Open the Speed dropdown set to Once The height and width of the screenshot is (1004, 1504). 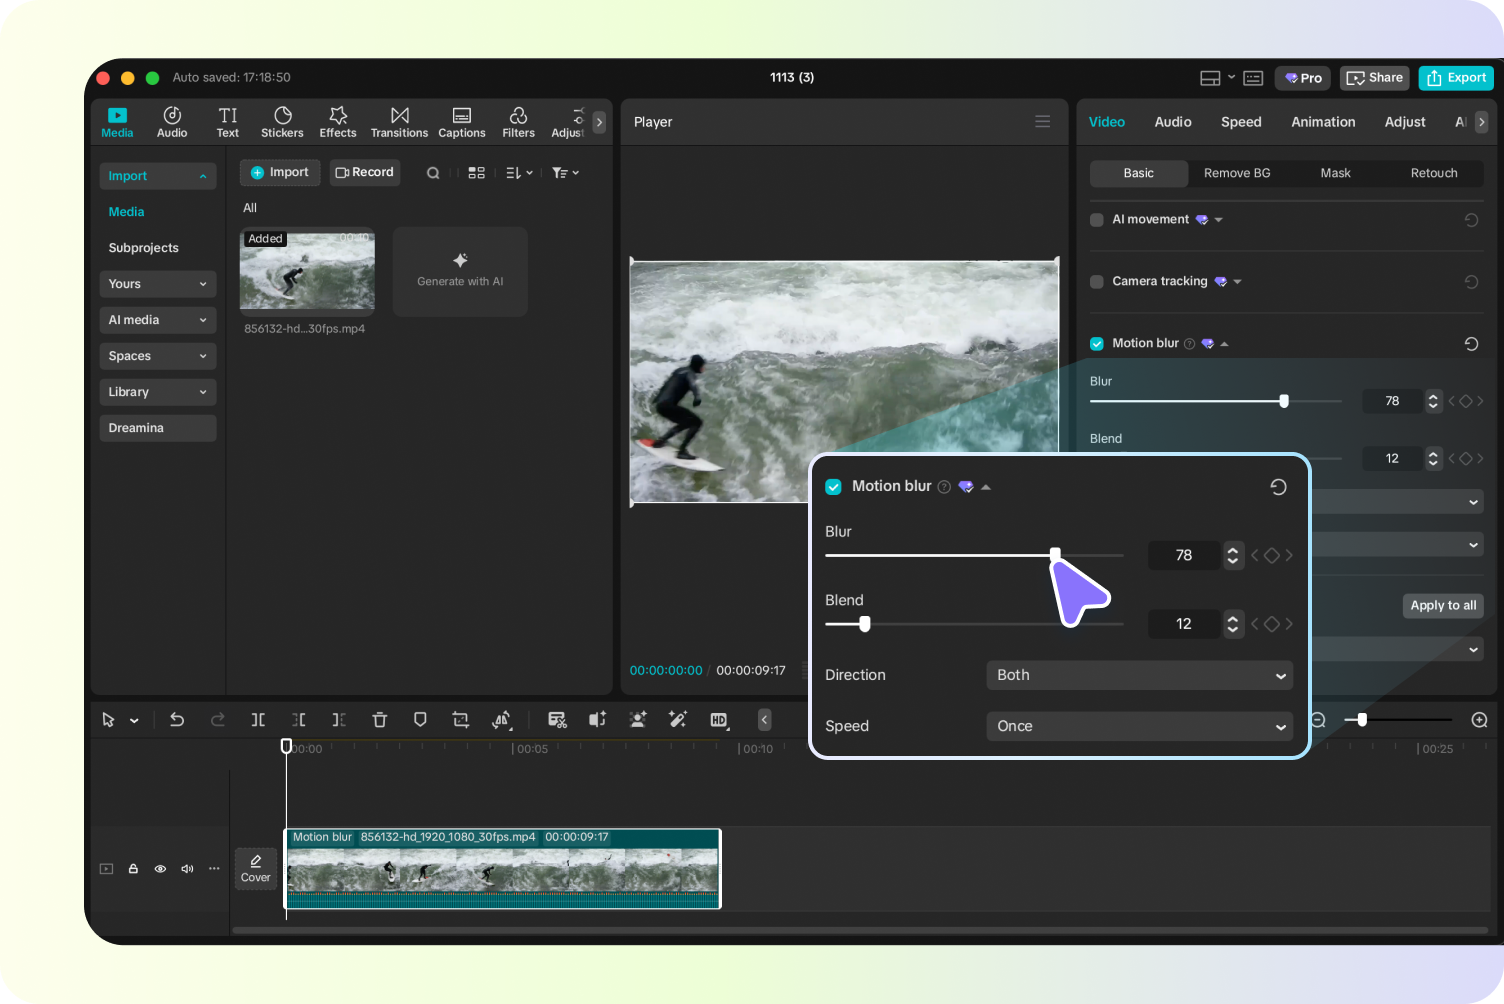pos(1138,726)
